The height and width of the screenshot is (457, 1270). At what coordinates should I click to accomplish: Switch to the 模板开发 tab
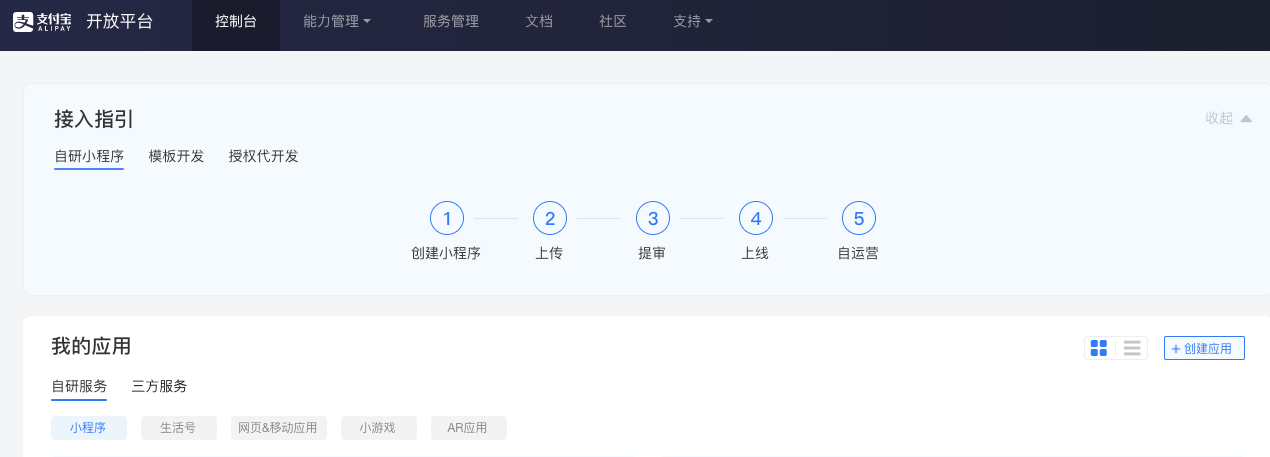[x=176, y=156]
